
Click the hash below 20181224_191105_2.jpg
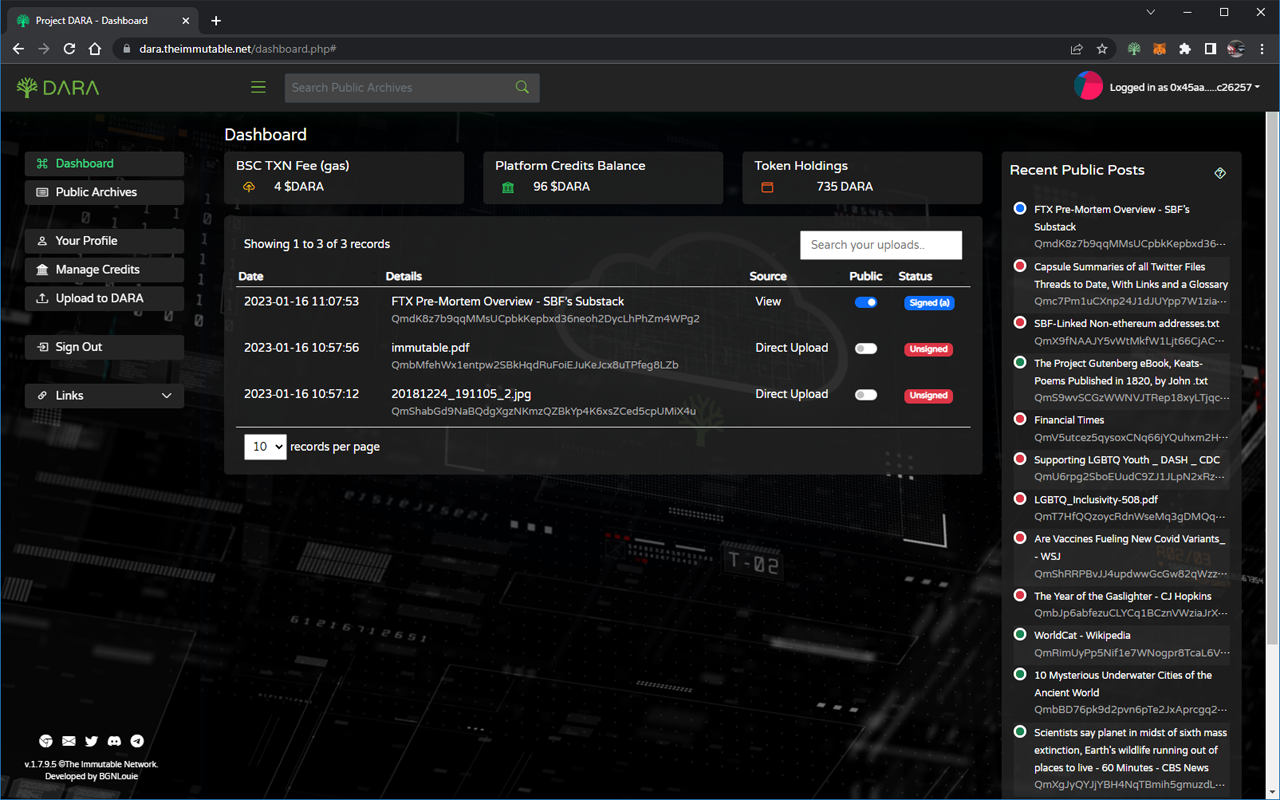coord(543,411)
